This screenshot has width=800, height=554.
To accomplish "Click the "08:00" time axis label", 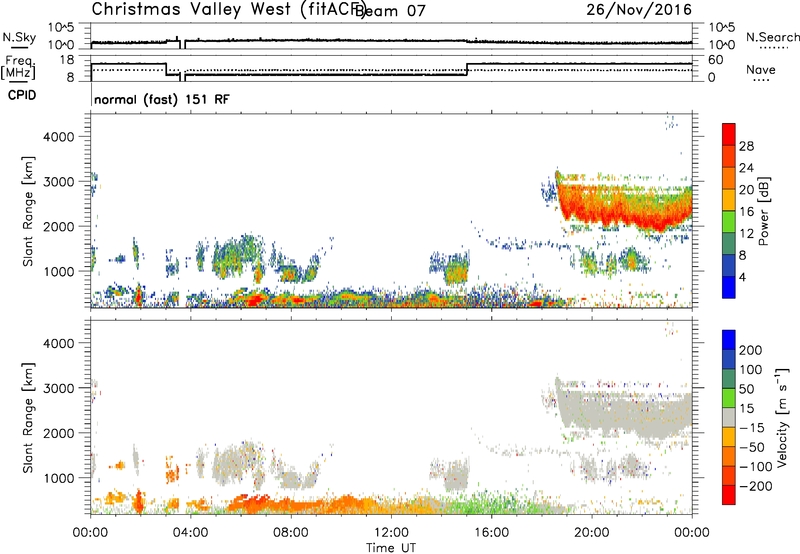I will (291, 533).
